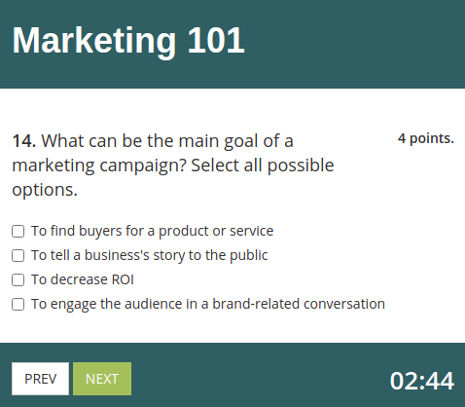Click the "4 points." score label
The height and width of the screenshot is (407, 465).
[x=426, y=138]
